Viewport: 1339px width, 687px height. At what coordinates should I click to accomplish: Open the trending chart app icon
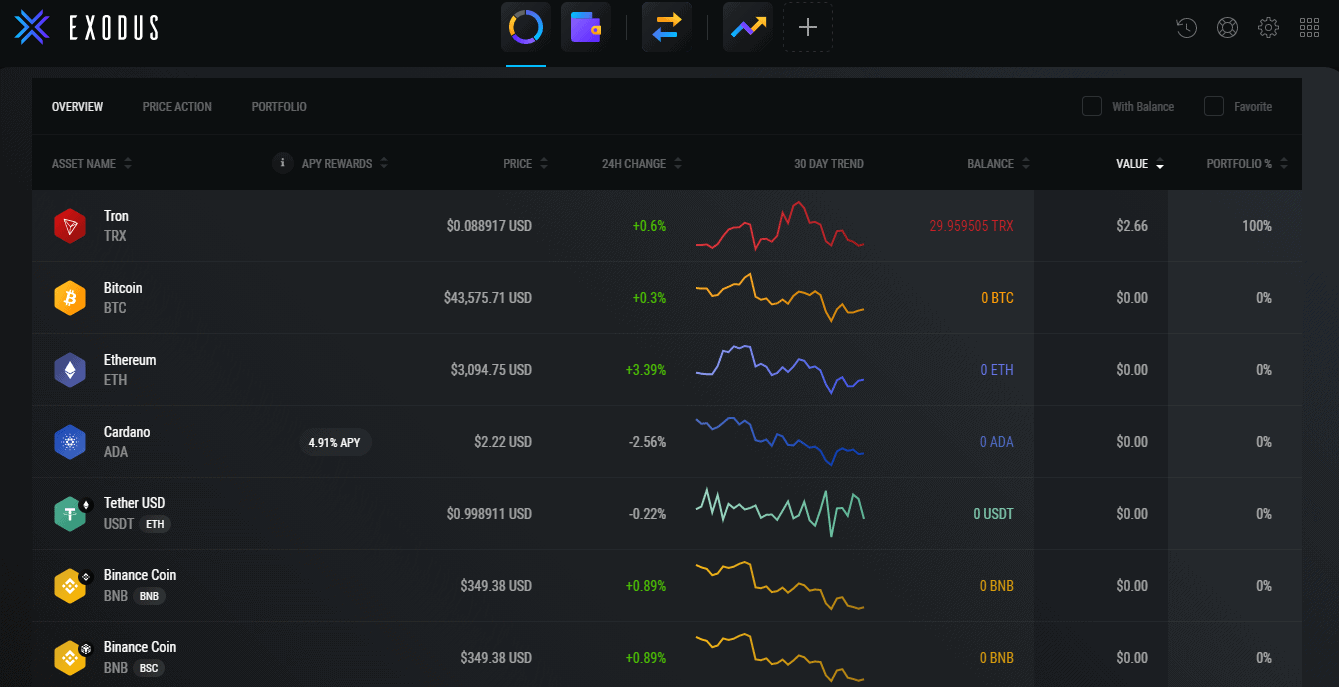(x=748, y=28)
